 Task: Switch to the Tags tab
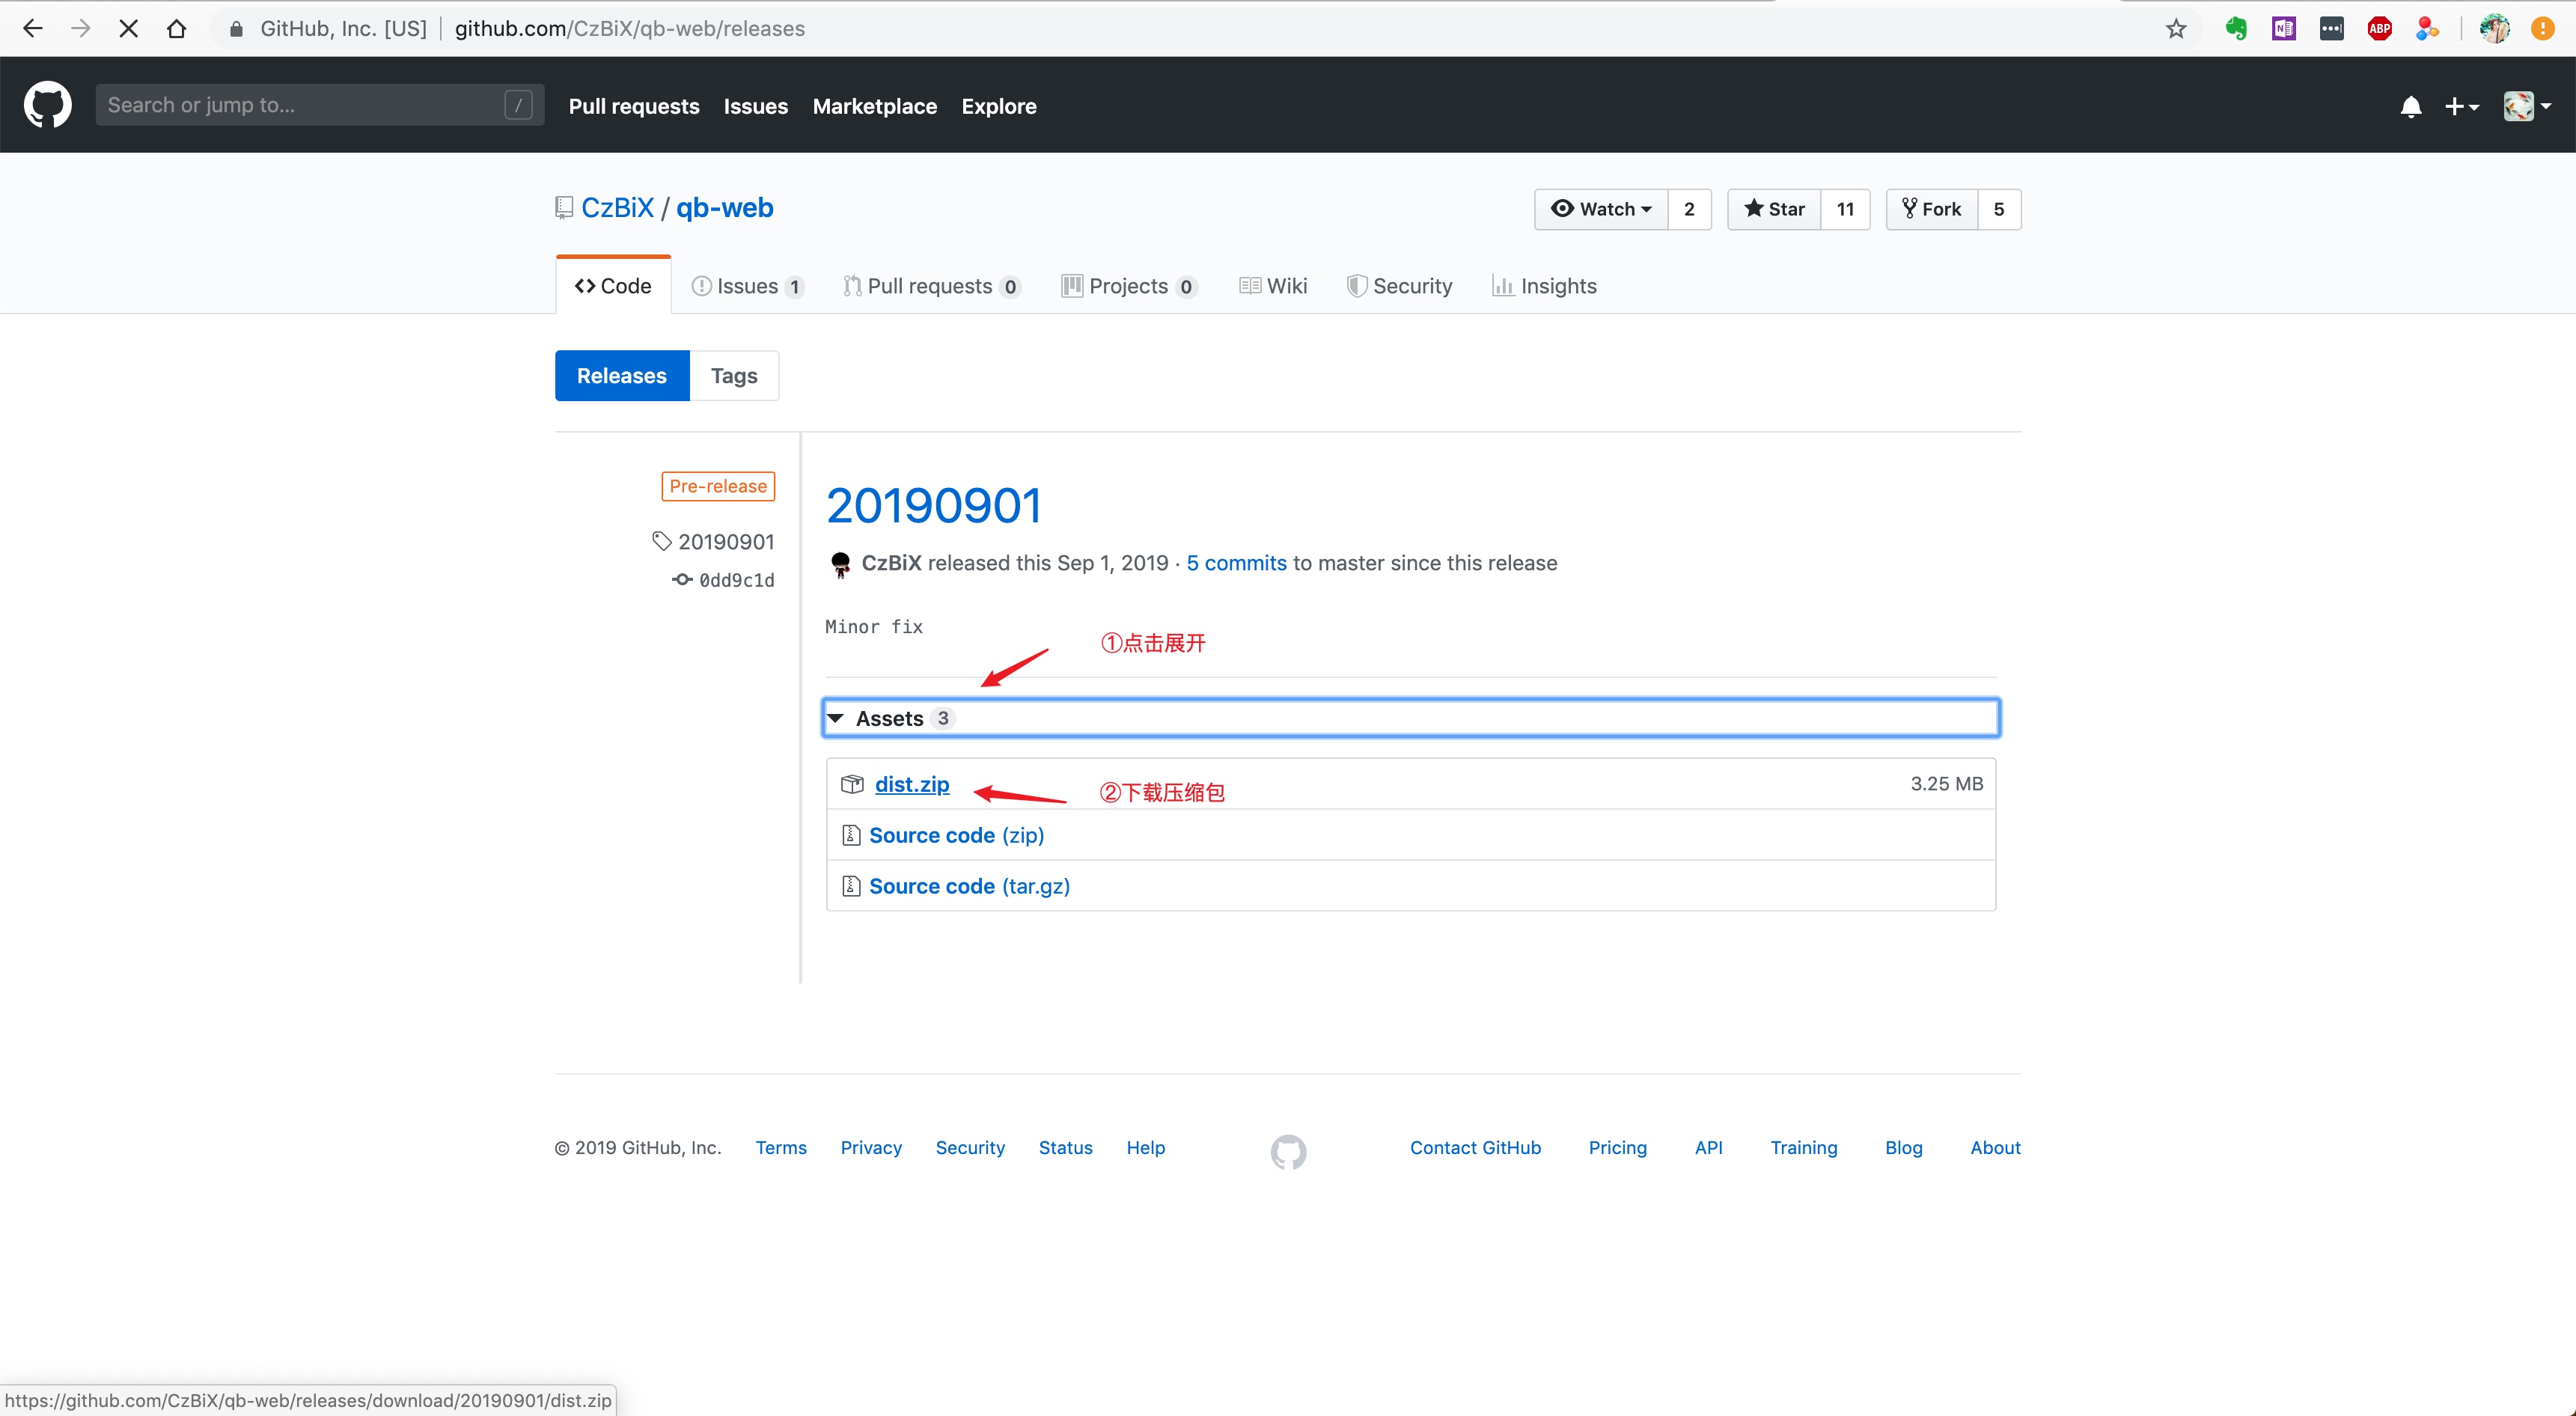point(733,376)
